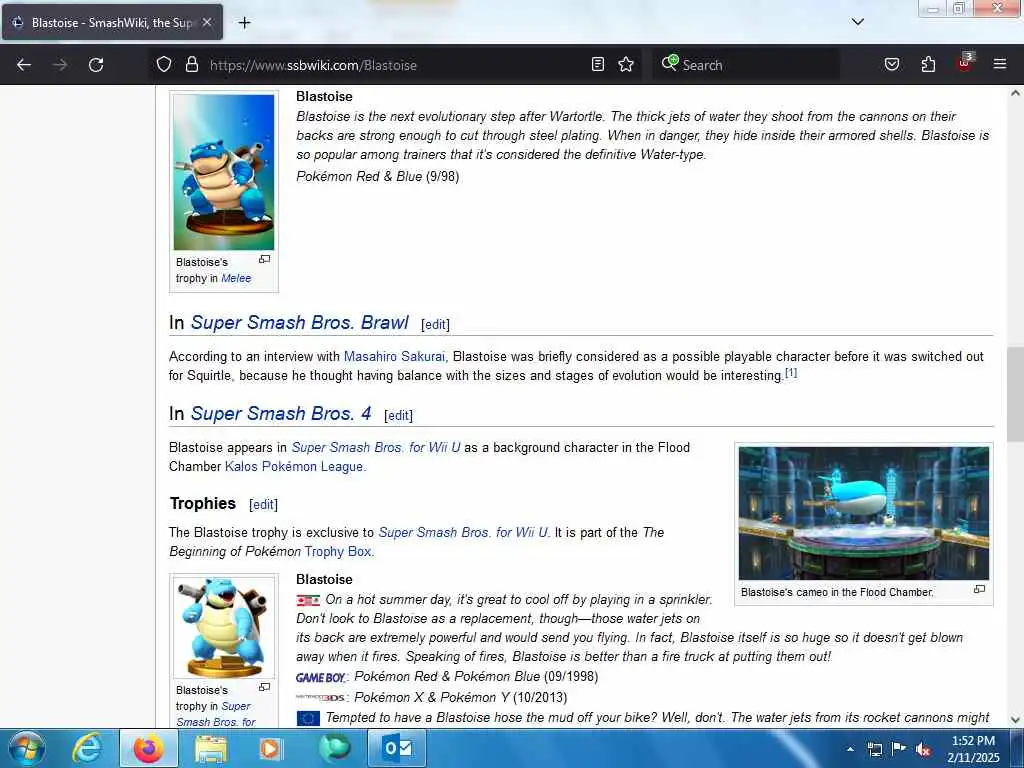Open Windows Explorer folder in taskbar
1024x768 pixels.
210,748
